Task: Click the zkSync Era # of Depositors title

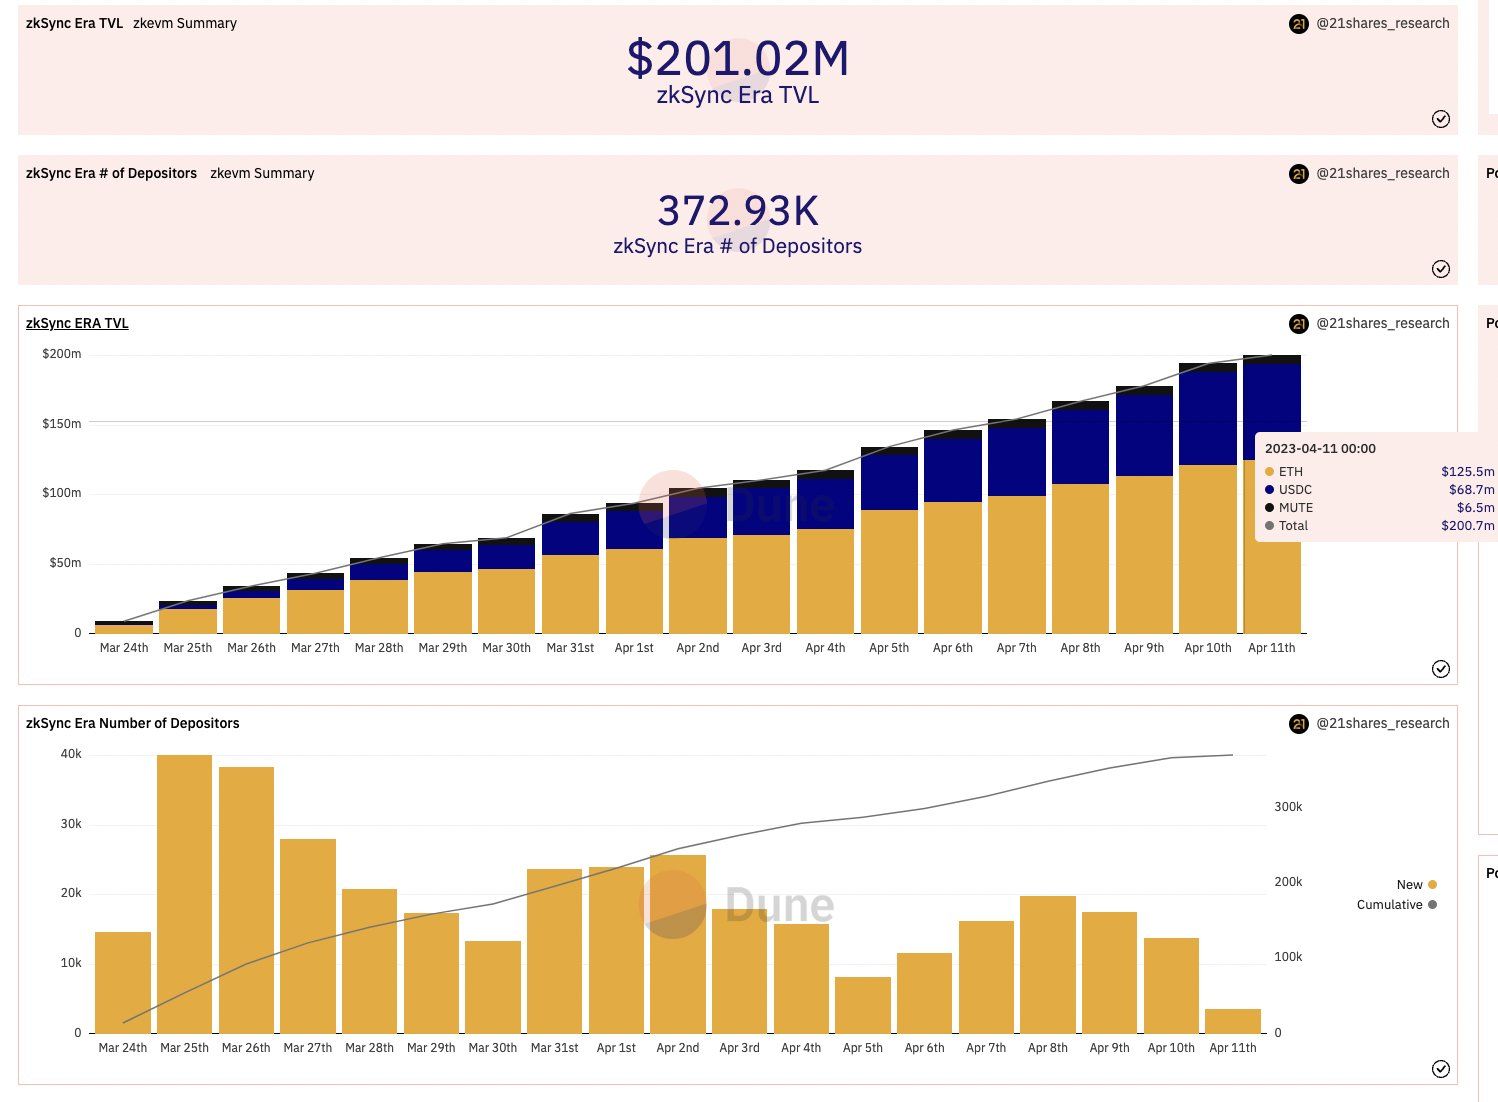Action: pyautogui.click(x=111, y=173)
